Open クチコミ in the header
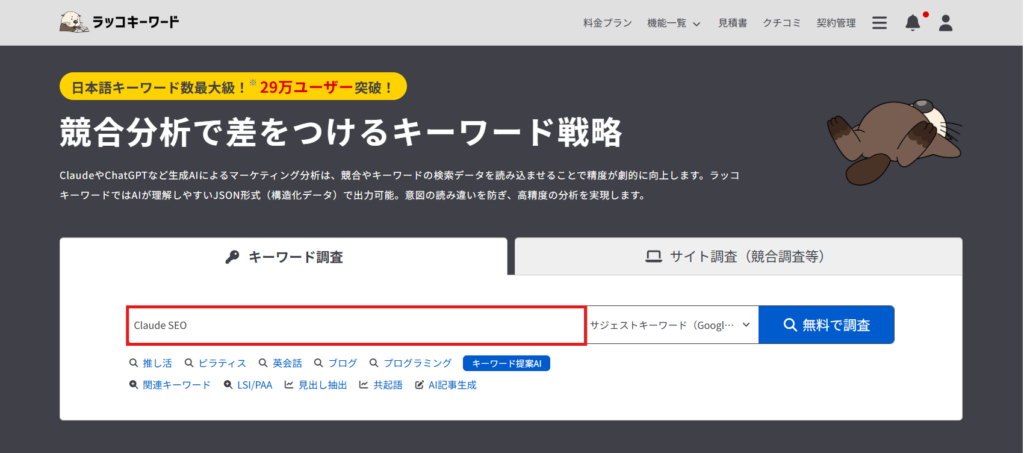This screenshot has height=453, width=1024. pos(781,23)
